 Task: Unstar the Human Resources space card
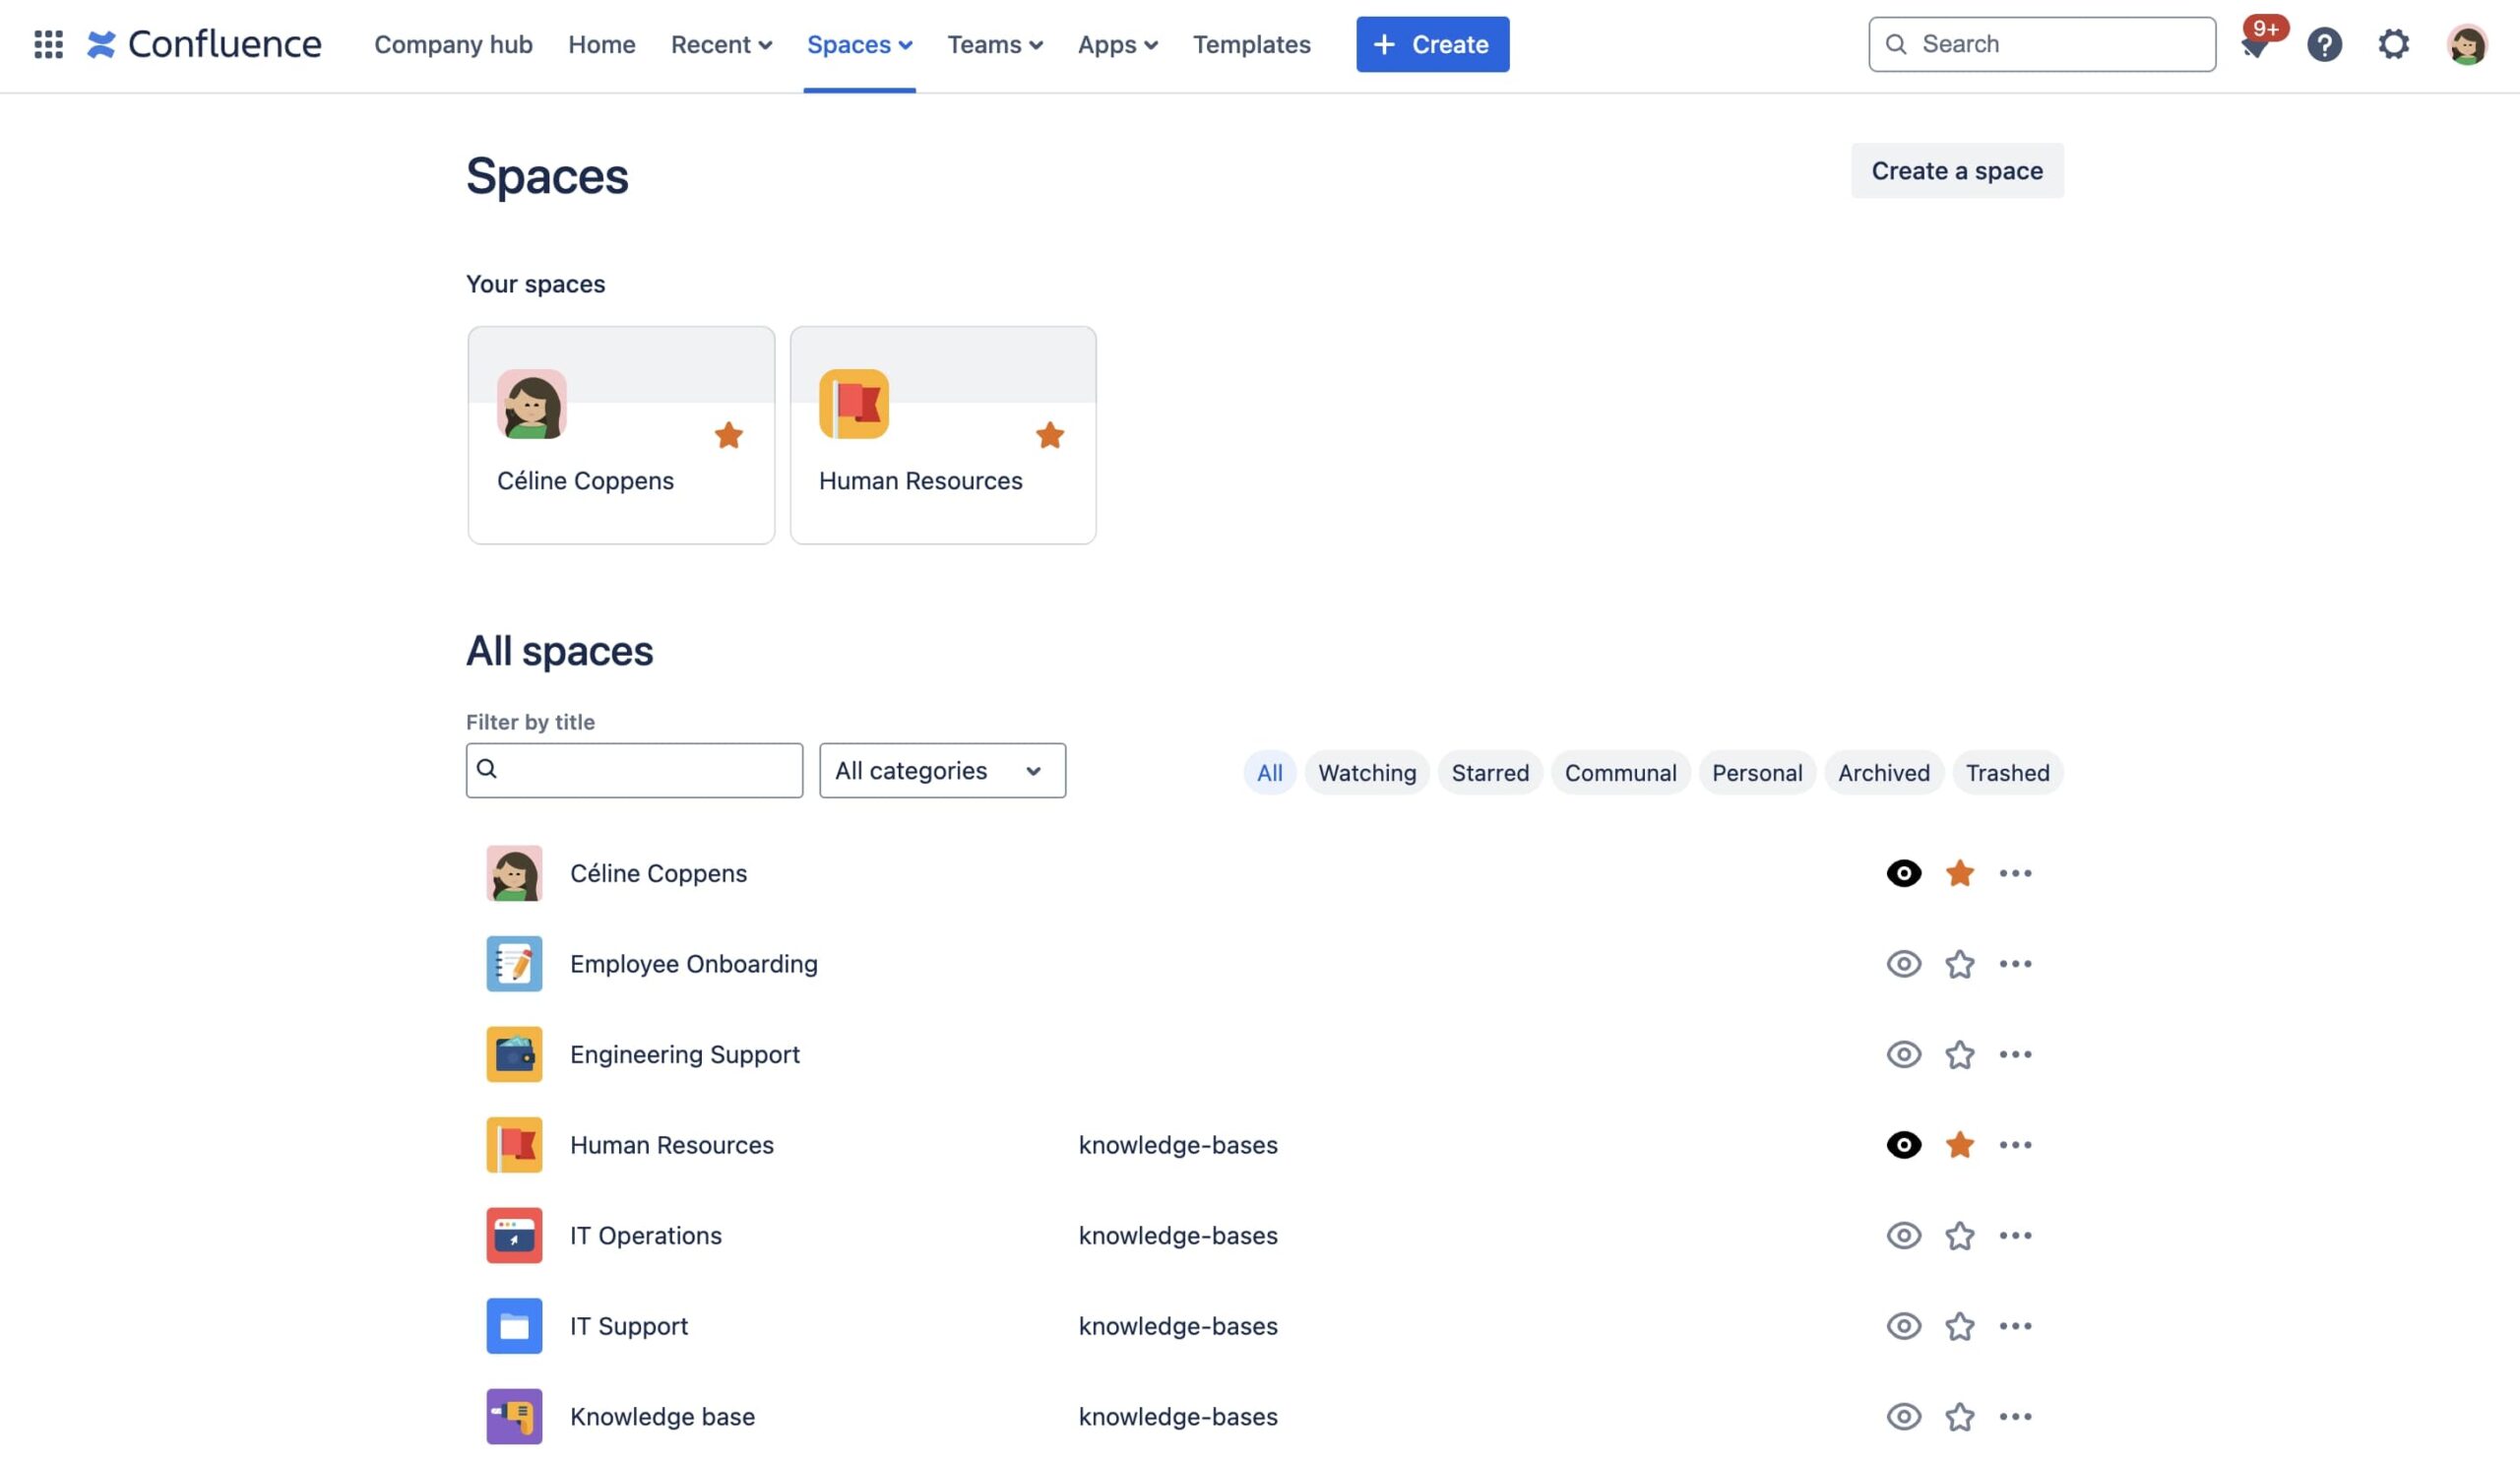1050,435
